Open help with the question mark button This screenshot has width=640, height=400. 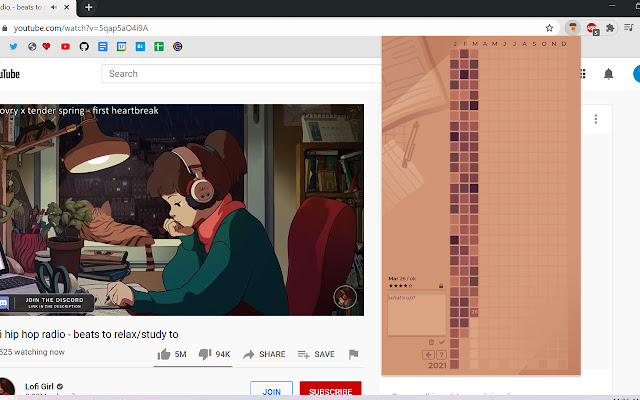coord(442,354)
